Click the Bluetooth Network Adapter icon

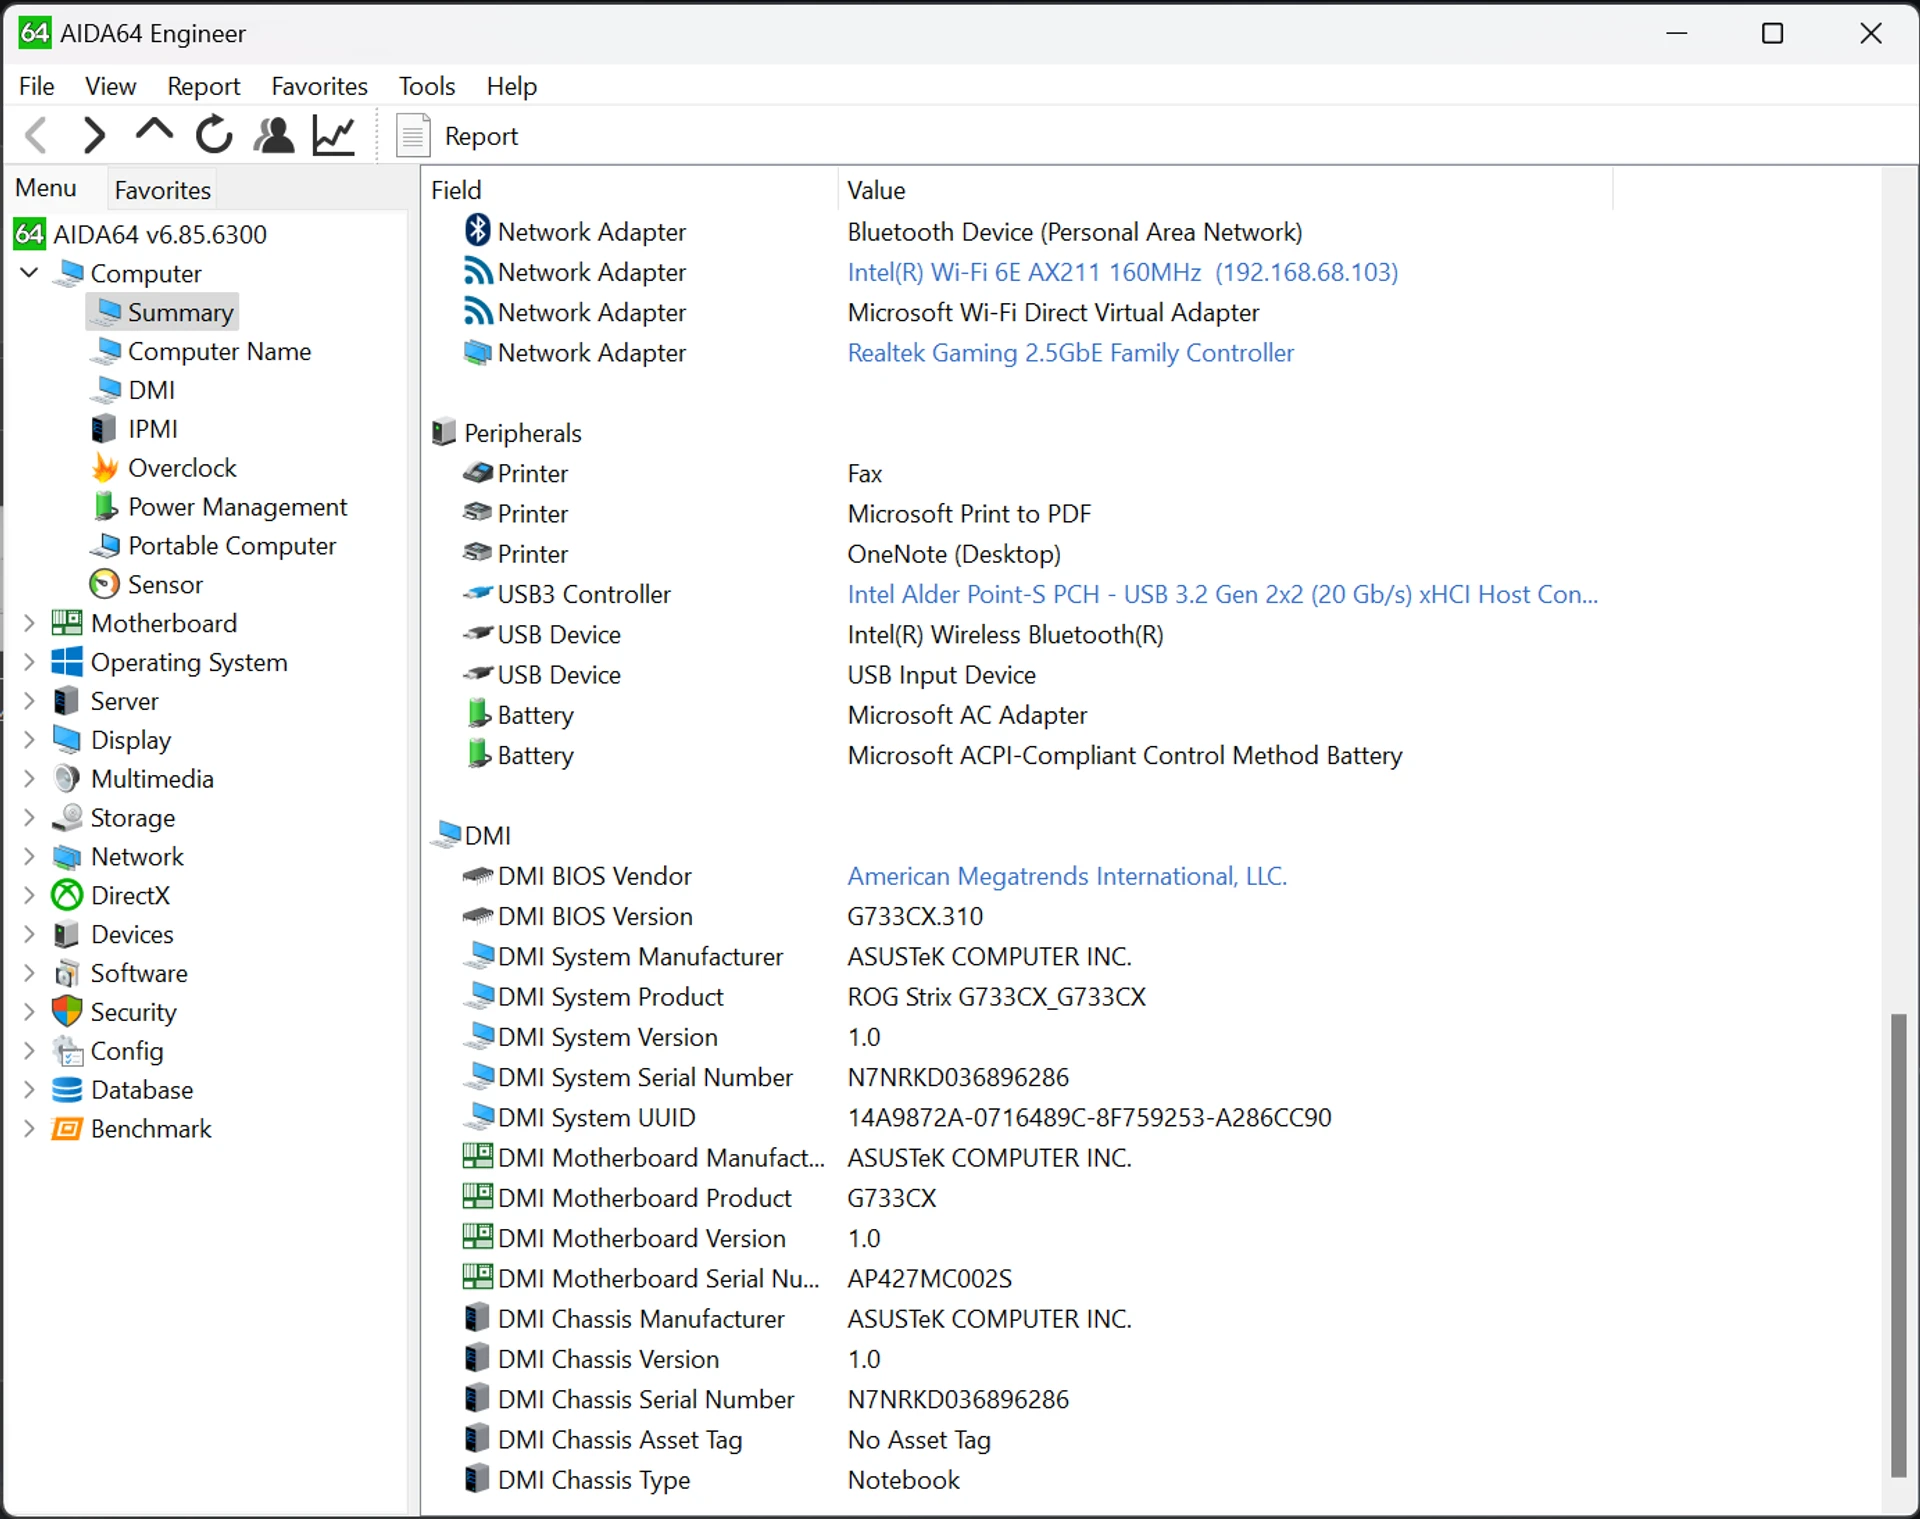[478, 230]
